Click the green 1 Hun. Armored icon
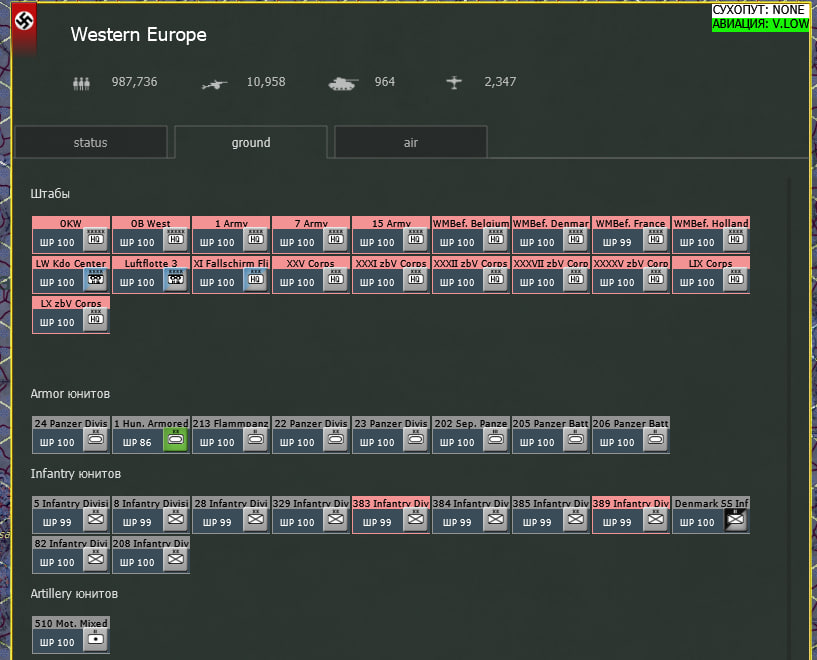 [176, 439]
